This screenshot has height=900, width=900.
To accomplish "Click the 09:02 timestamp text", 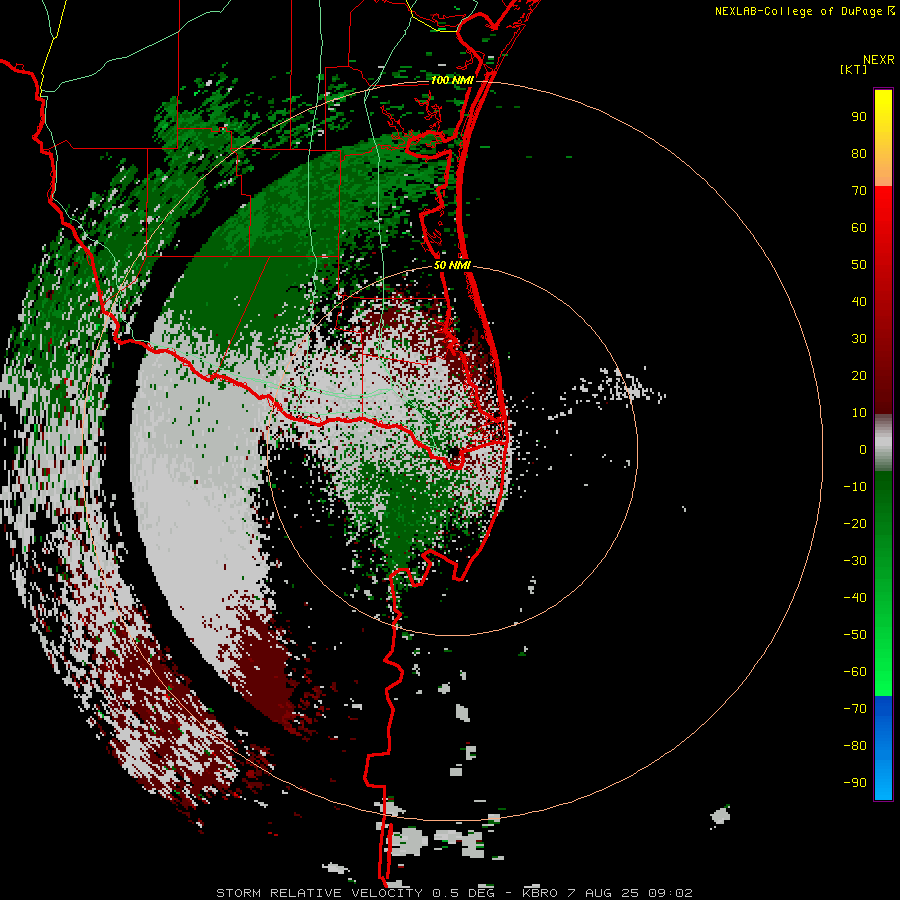I will (670, 893).
